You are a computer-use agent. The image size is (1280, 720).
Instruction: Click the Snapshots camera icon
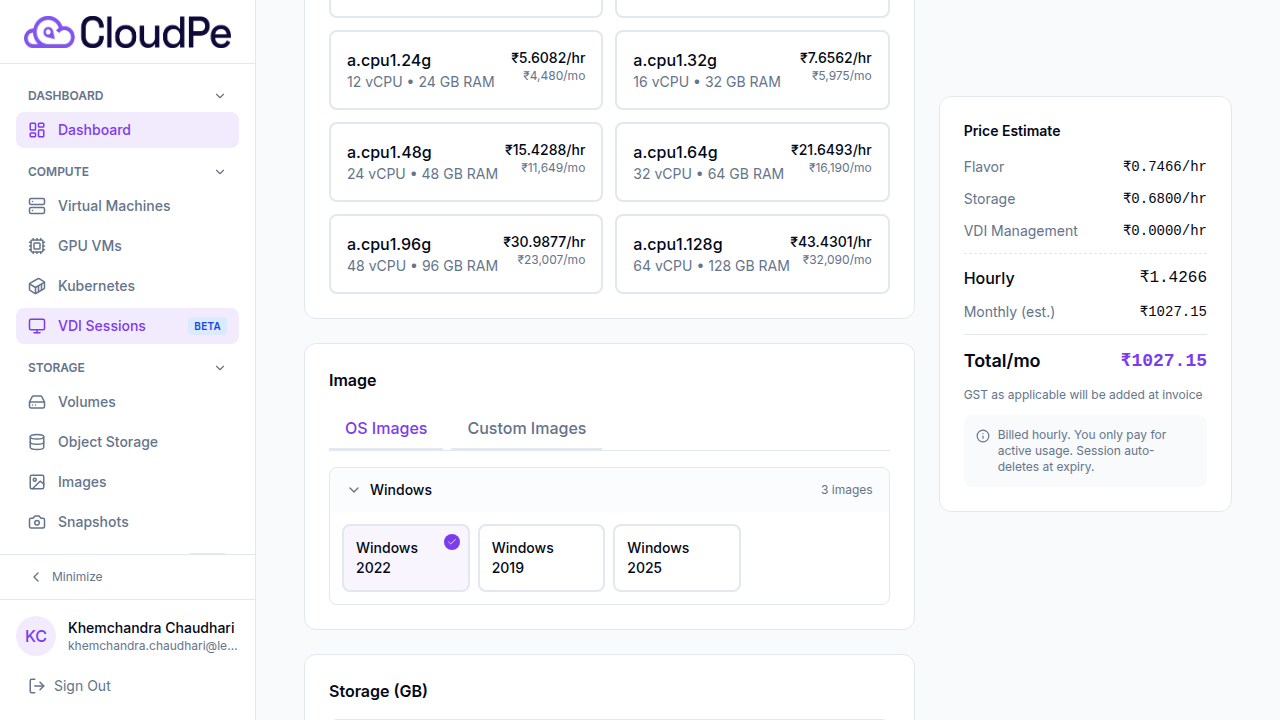click(37, 522)
